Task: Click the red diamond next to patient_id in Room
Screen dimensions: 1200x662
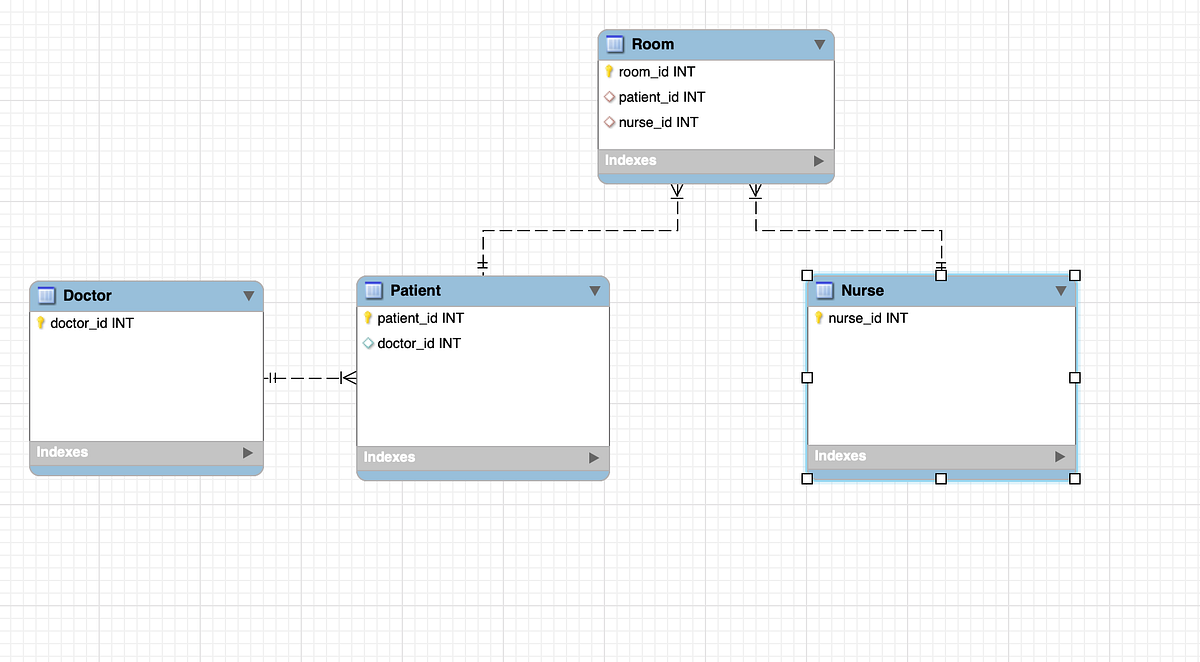Action: point(608,97)
